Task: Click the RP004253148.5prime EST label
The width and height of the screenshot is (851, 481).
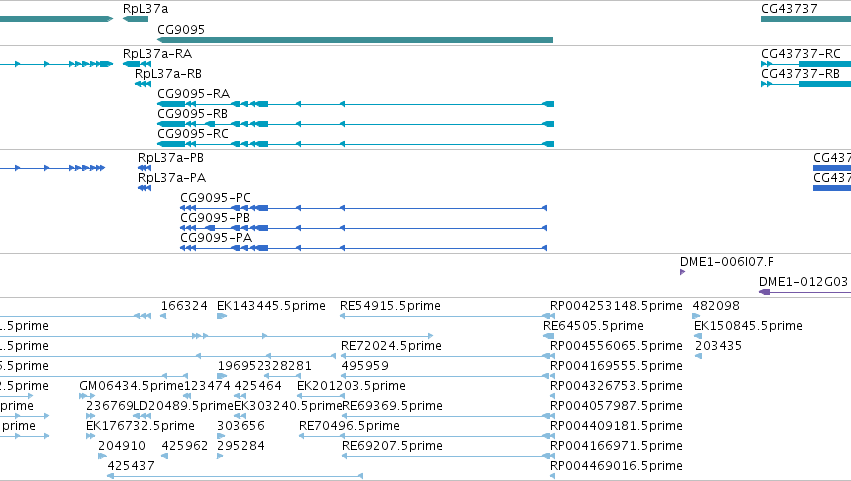Action: click(616, 306)
